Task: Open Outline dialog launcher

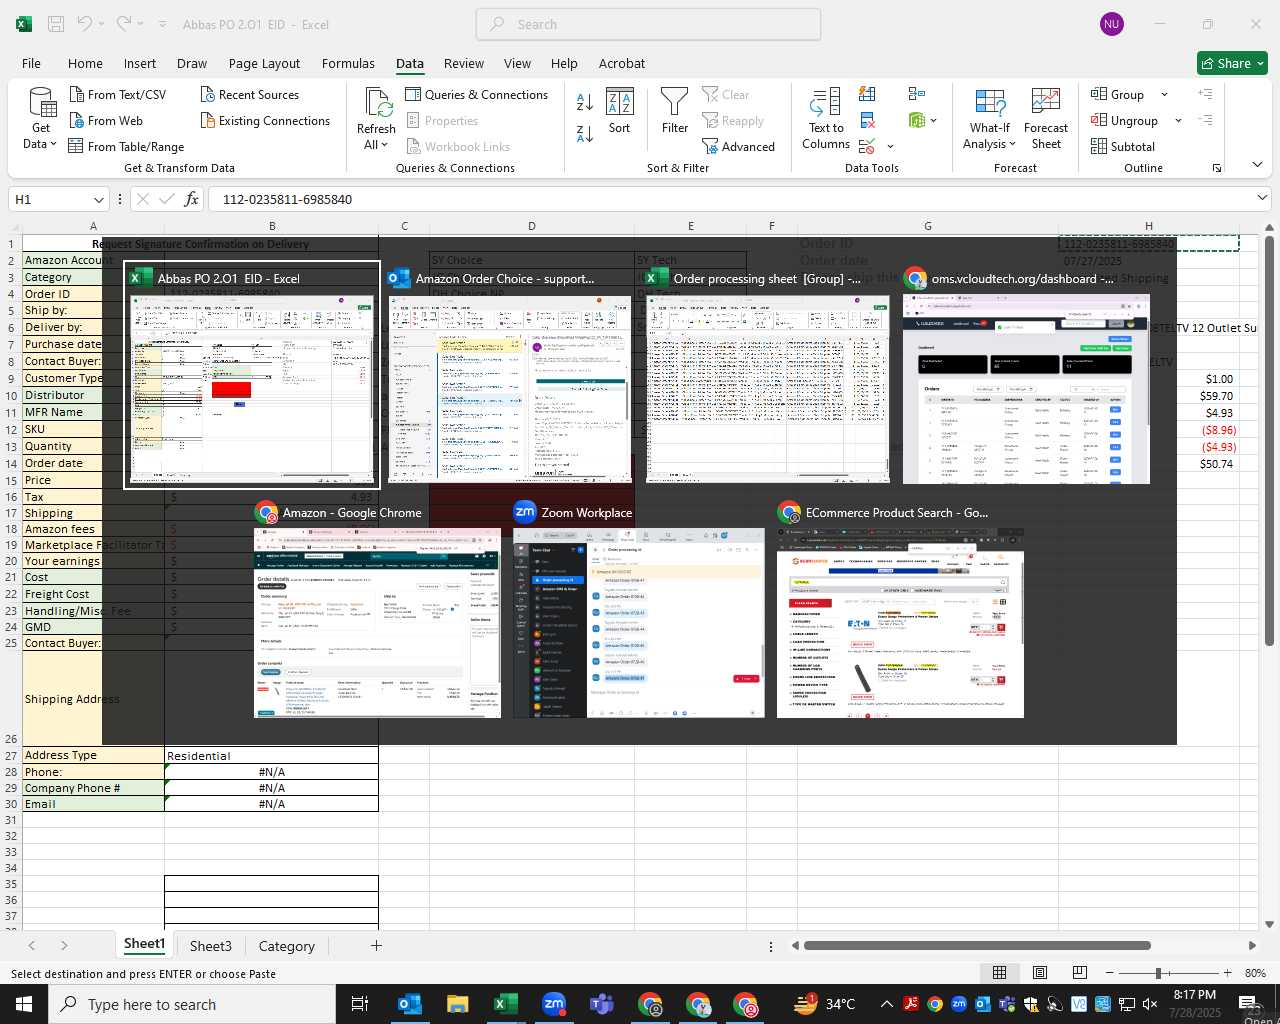Action: pos(1217,168)
